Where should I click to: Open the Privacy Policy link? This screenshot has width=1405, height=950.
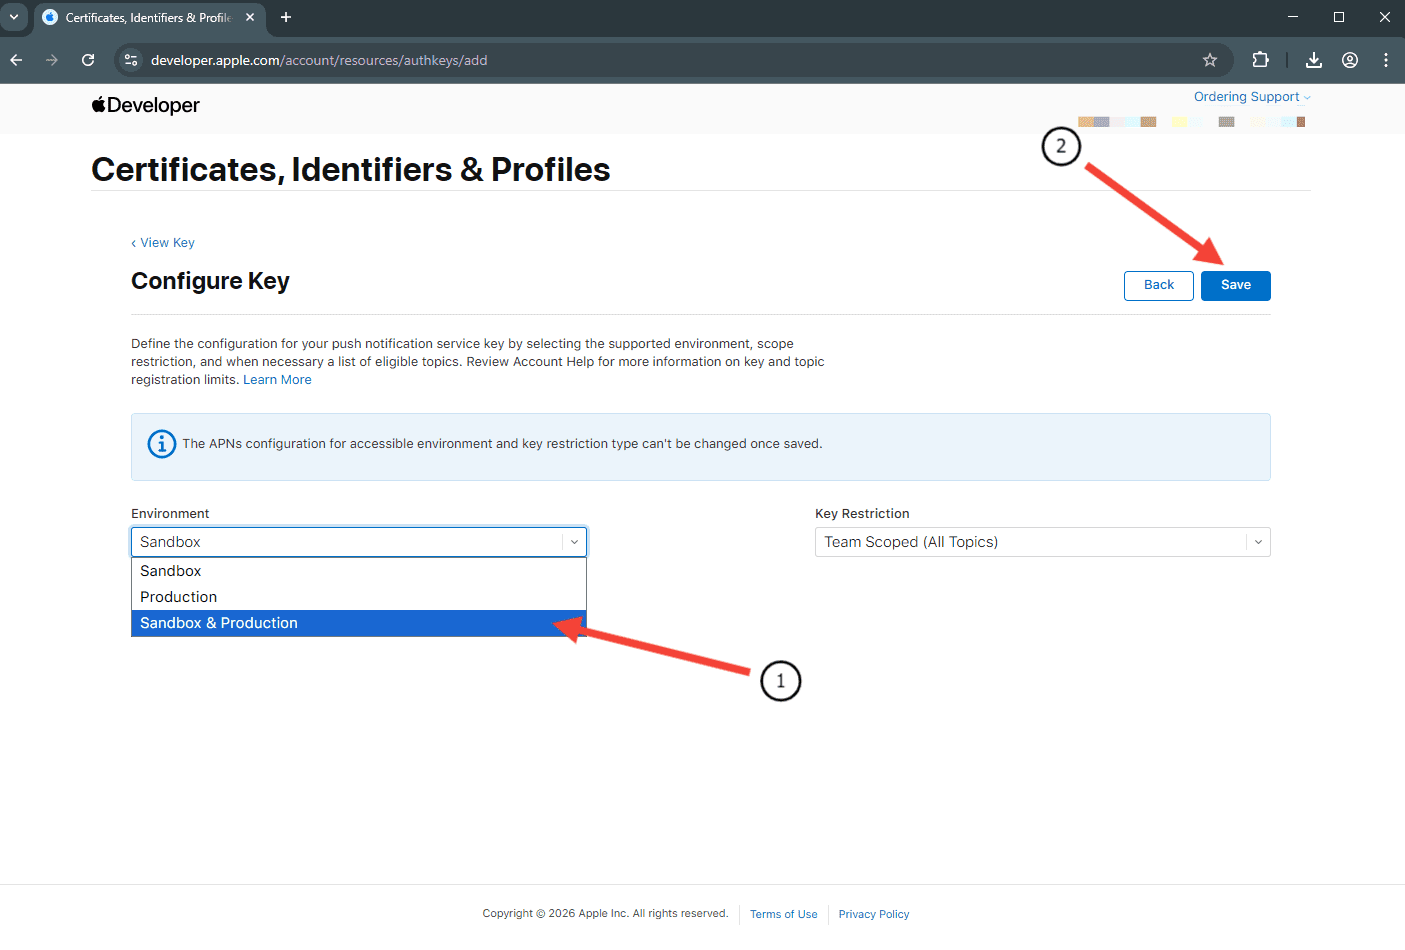point(874,914)
